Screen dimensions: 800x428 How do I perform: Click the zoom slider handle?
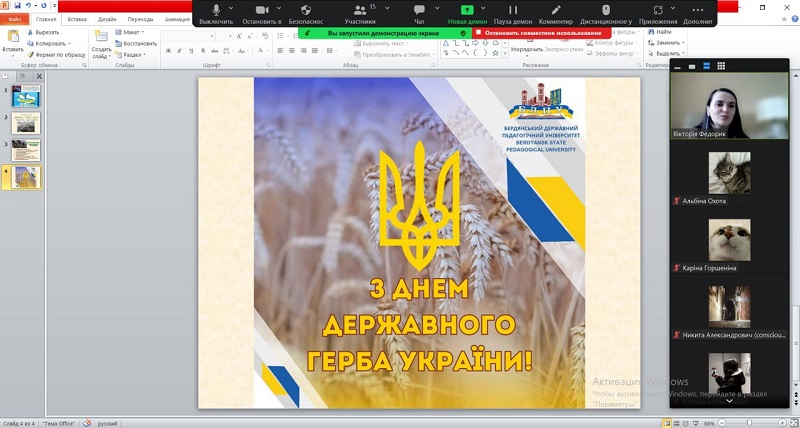click(749, 423)
